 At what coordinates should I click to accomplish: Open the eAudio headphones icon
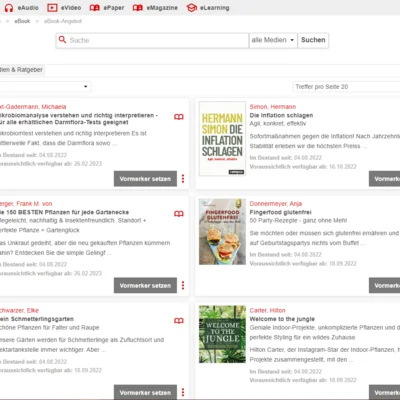click(9, 8)
